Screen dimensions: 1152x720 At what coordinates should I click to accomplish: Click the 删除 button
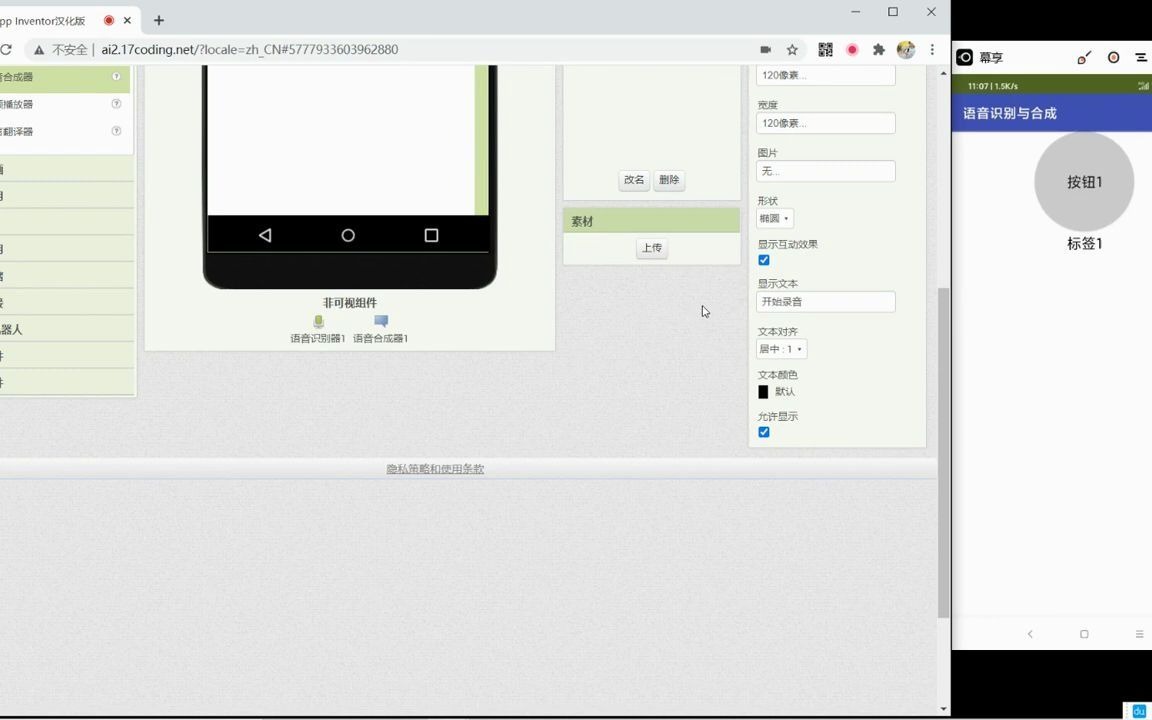tap(669, 180)
